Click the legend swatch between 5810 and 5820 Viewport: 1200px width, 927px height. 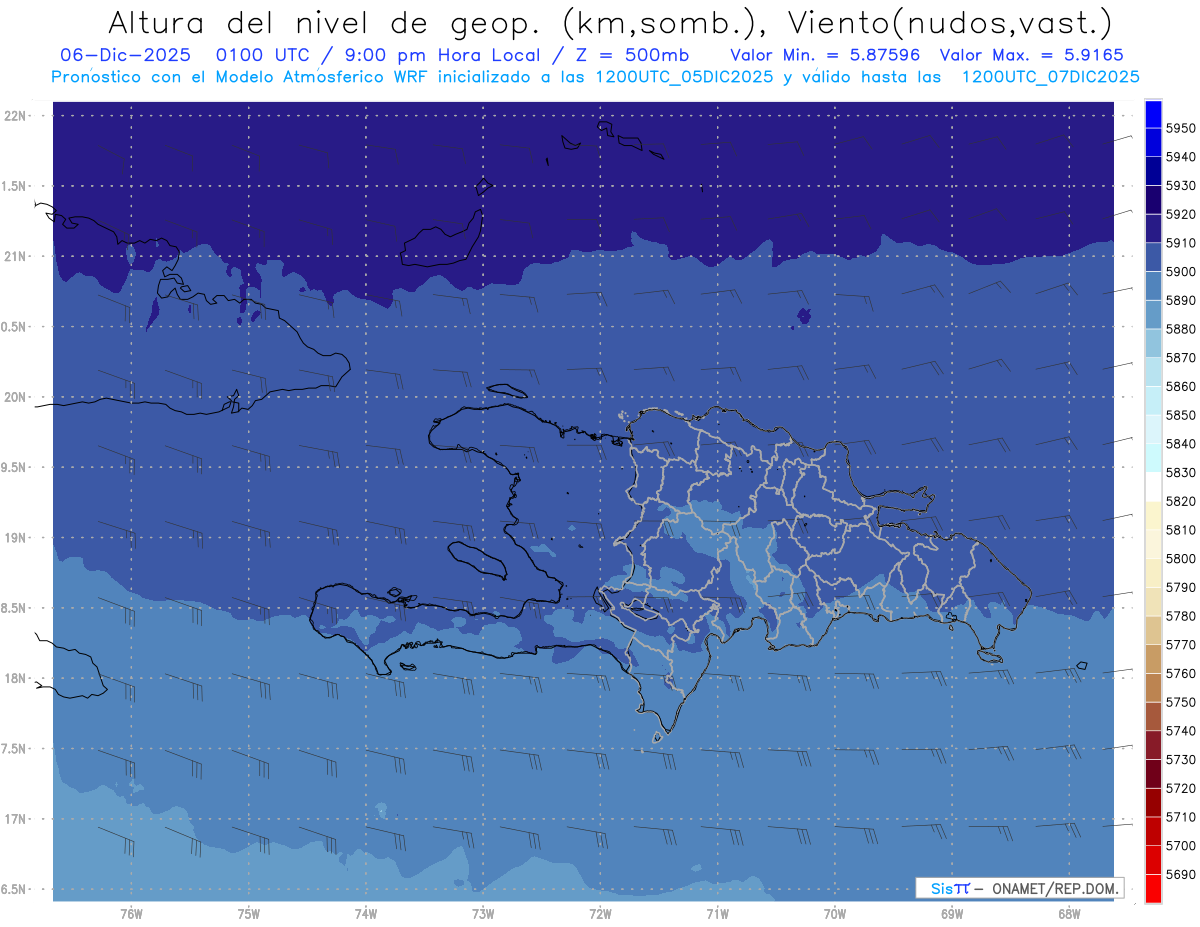(x=1153, y=516)
